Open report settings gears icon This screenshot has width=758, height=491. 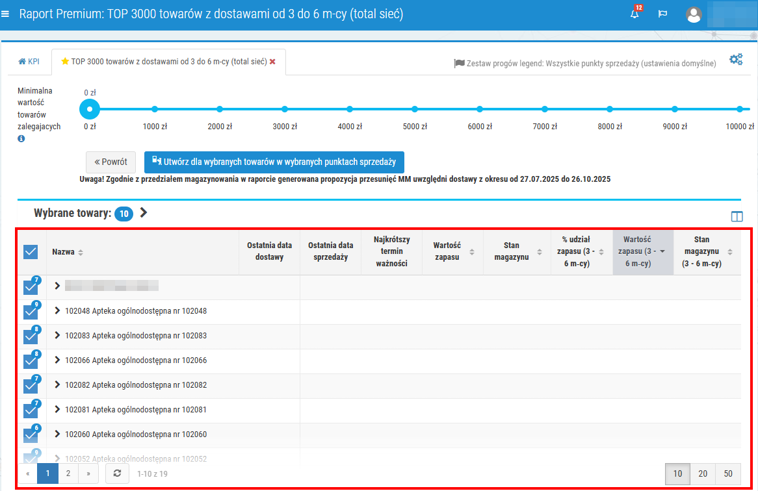click(x=736, y=60)
